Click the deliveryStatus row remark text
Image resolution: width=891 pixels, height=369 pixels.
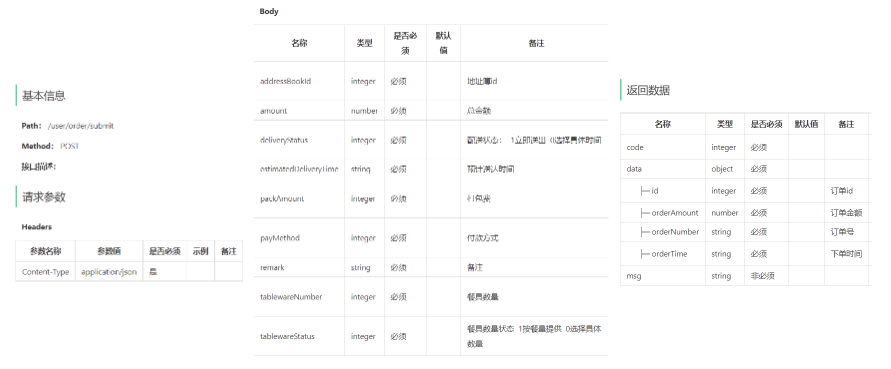tap(534, 140)
